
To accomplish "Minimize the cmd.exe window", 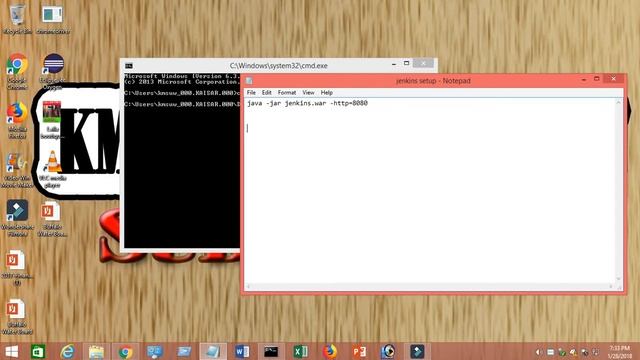I will click(x=394, y=64).
